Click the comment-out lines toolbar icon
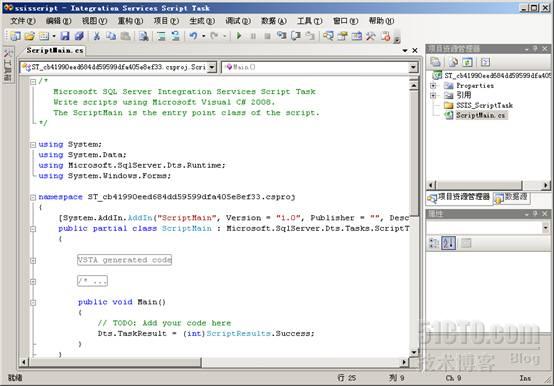554x386 pixels. (161, 36)
